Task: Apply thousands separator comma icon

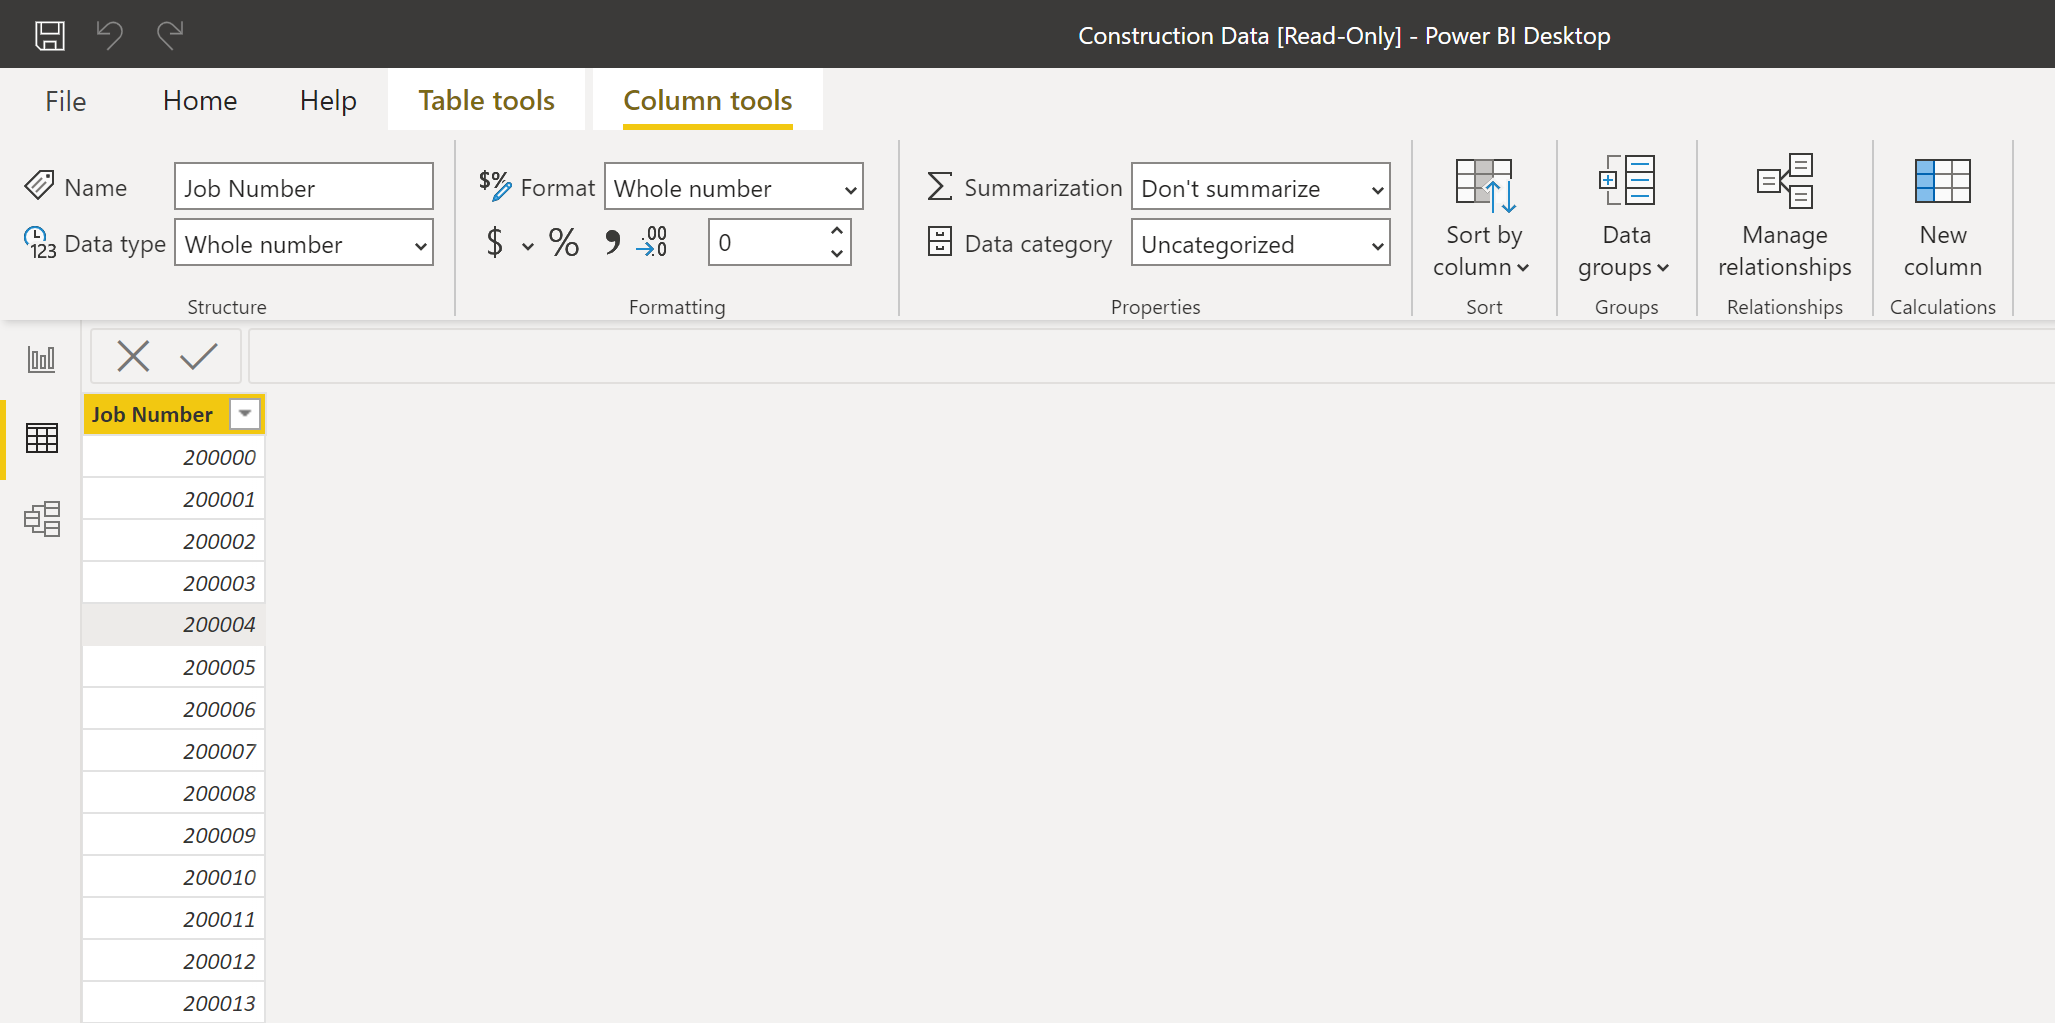Action: tap(612, 243)
